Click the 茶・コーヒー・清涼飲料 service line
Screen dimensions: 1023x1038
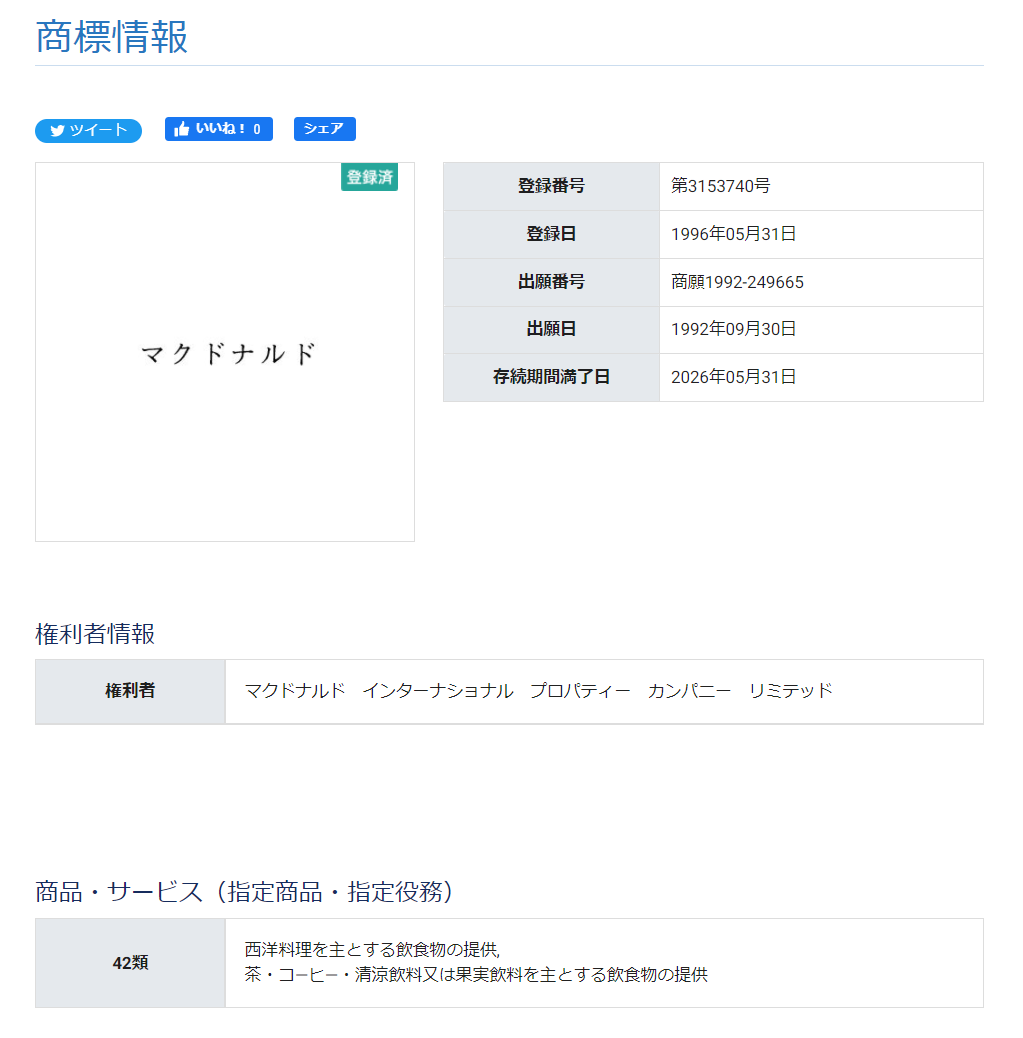[x=476, y=974]
